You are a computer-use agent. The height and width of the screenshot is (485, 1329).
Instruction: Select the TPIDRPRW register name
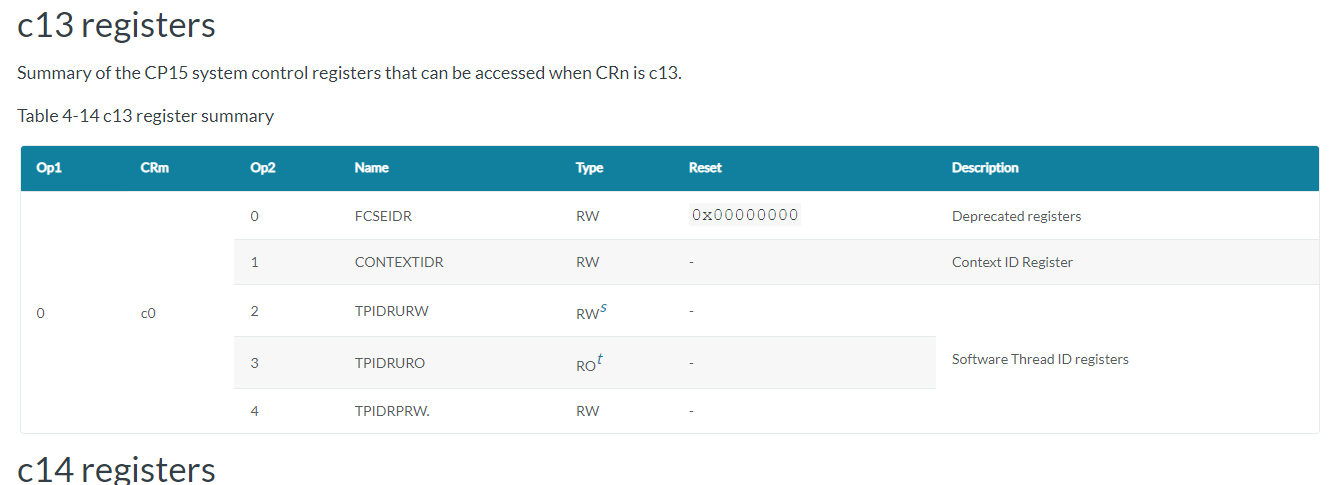tap(392, 411)
